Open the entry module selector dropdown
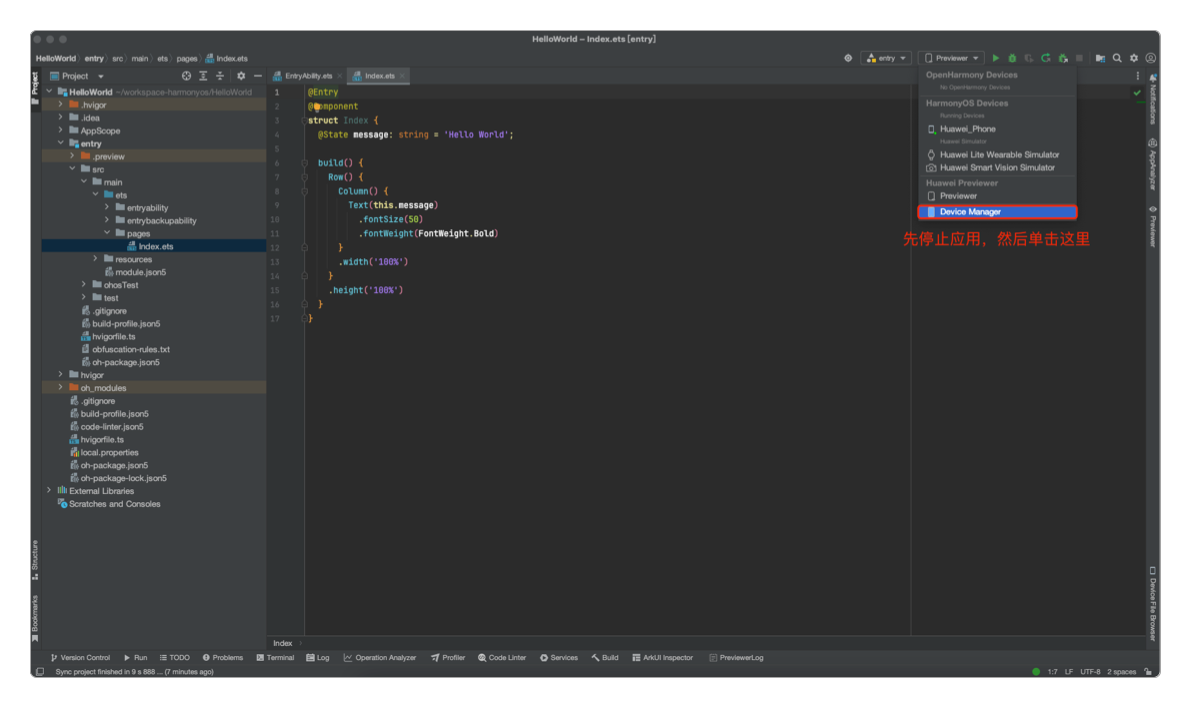Screen dimensions: 1191x708 tap(886, 58)
